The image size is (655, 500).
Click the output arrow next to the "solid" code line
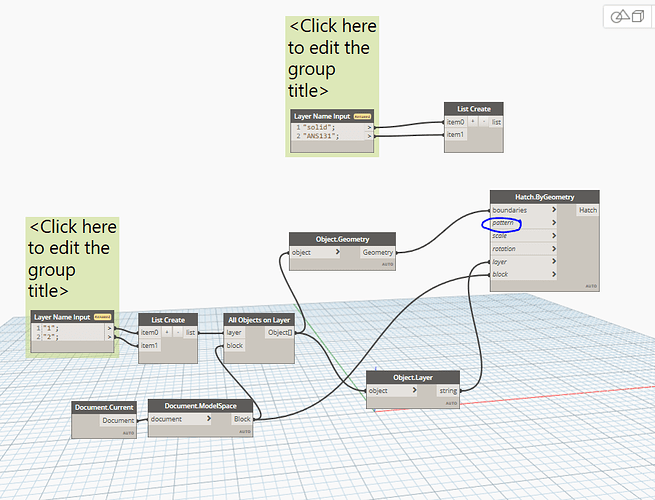point(369,127)
